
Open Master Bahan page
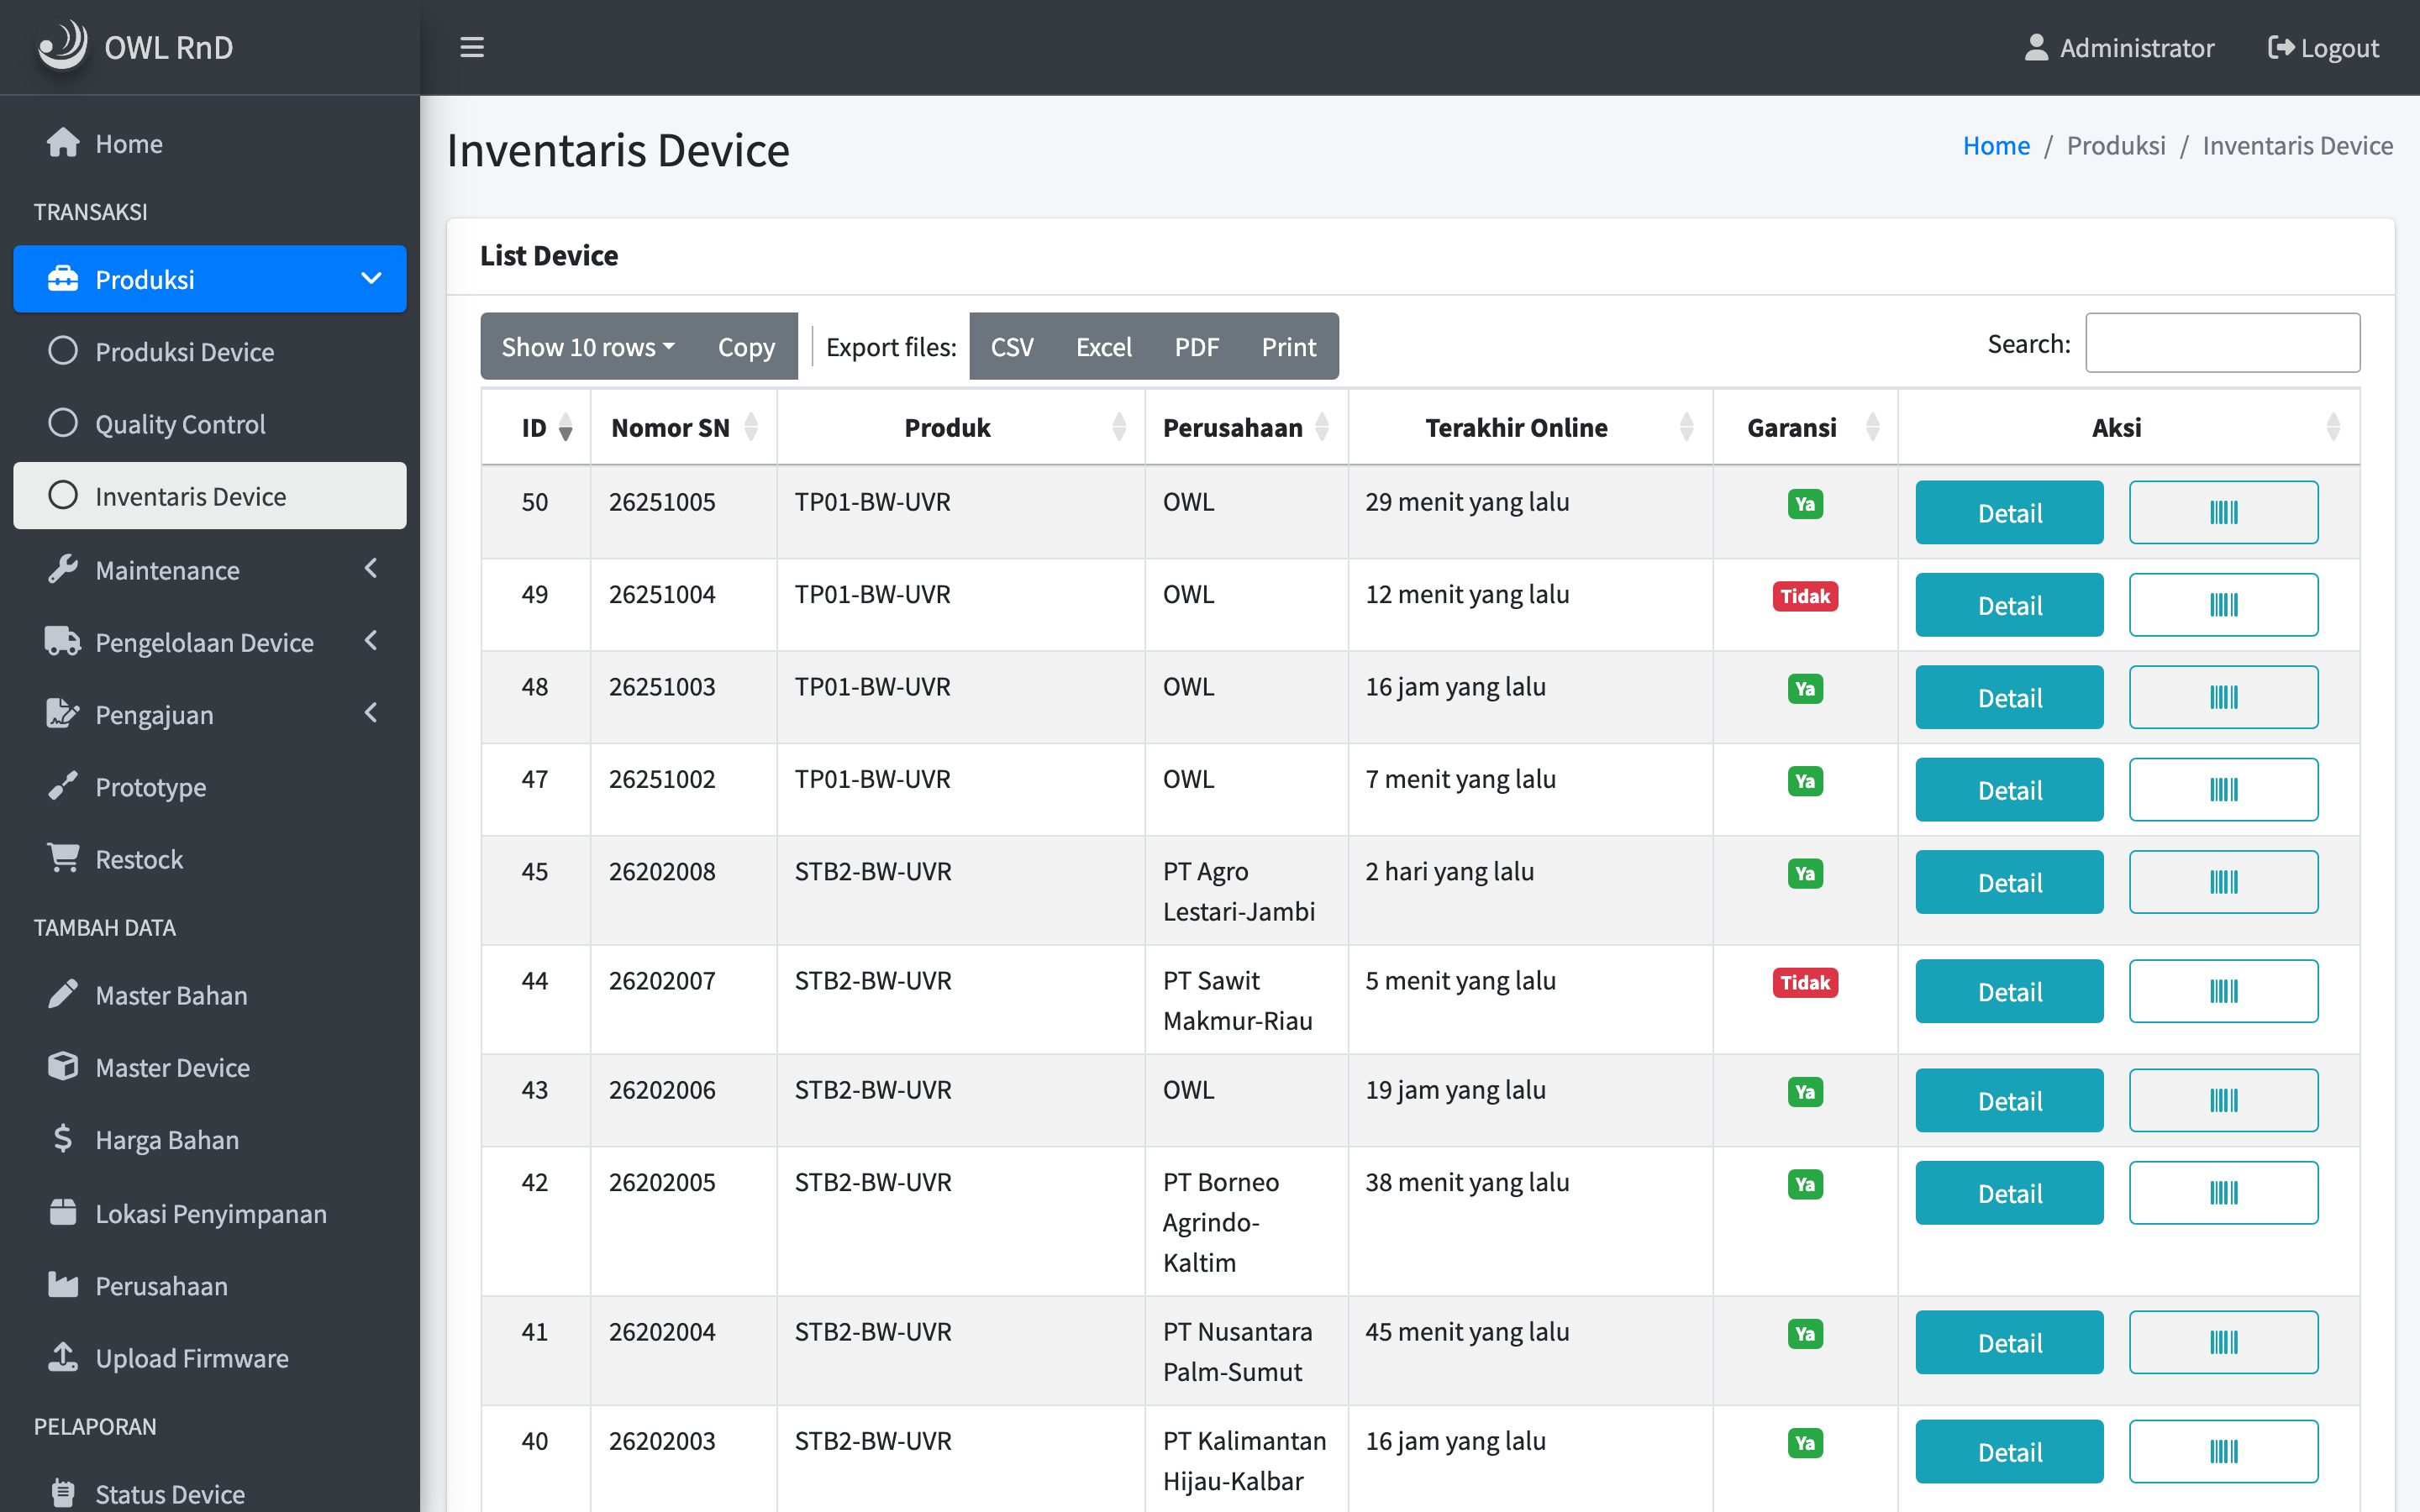click(x=210, y=995)
